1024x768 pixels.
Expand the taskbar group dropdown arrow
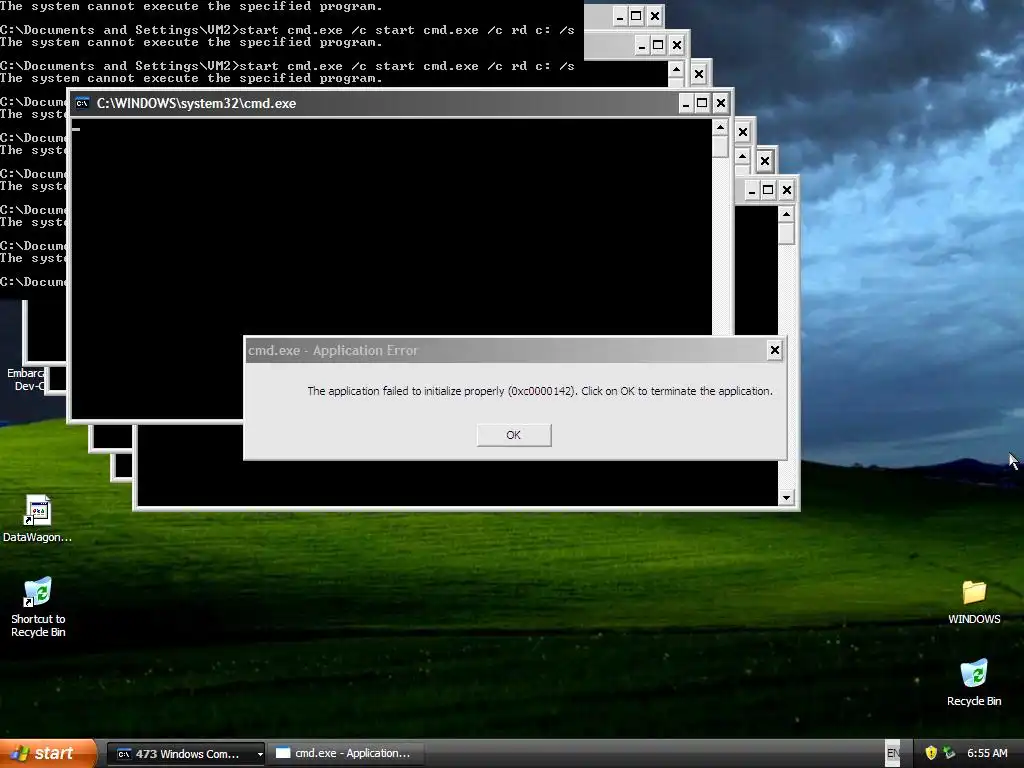(x=260, y=754)
